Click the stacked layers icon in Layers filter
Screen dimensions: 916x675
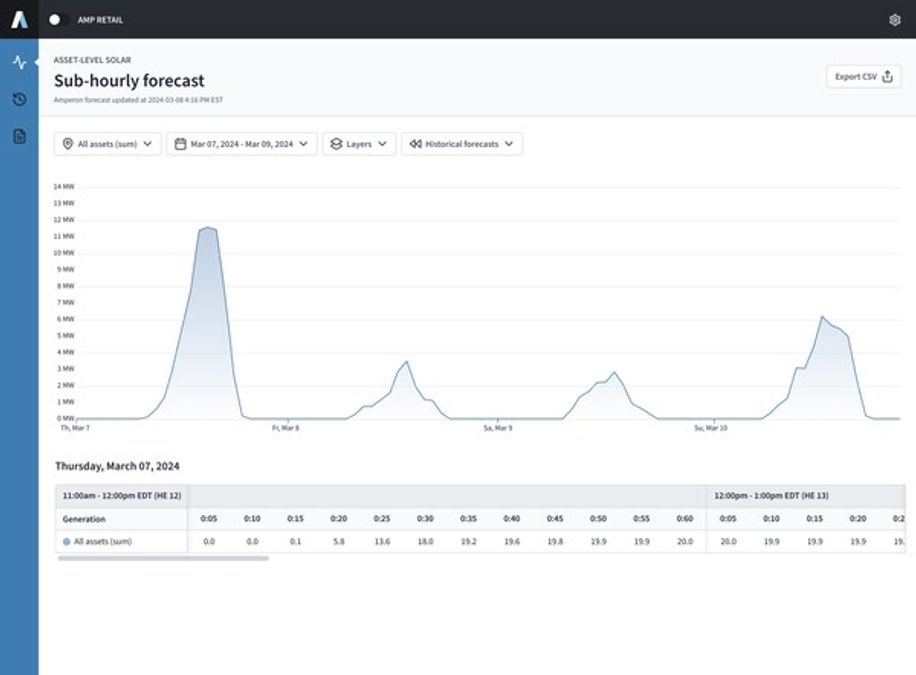pyautogui.click(x=335, y=143)
